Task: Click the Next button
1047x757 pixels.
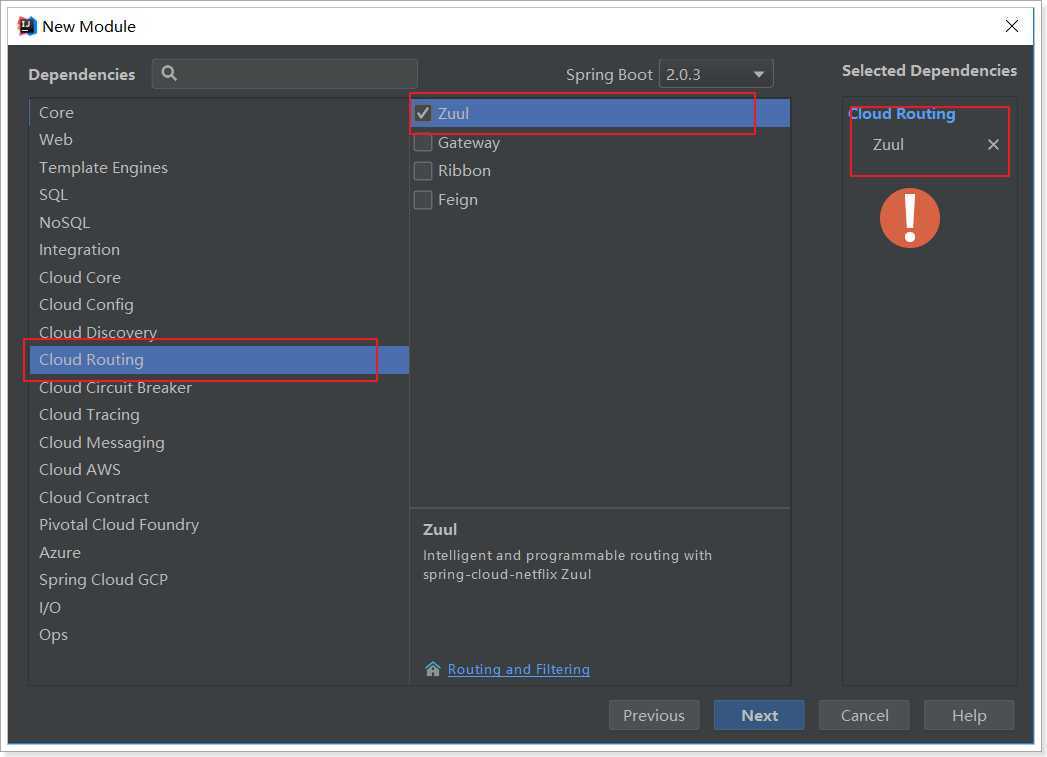Action: pyautogui.click(x=759, y=715)
